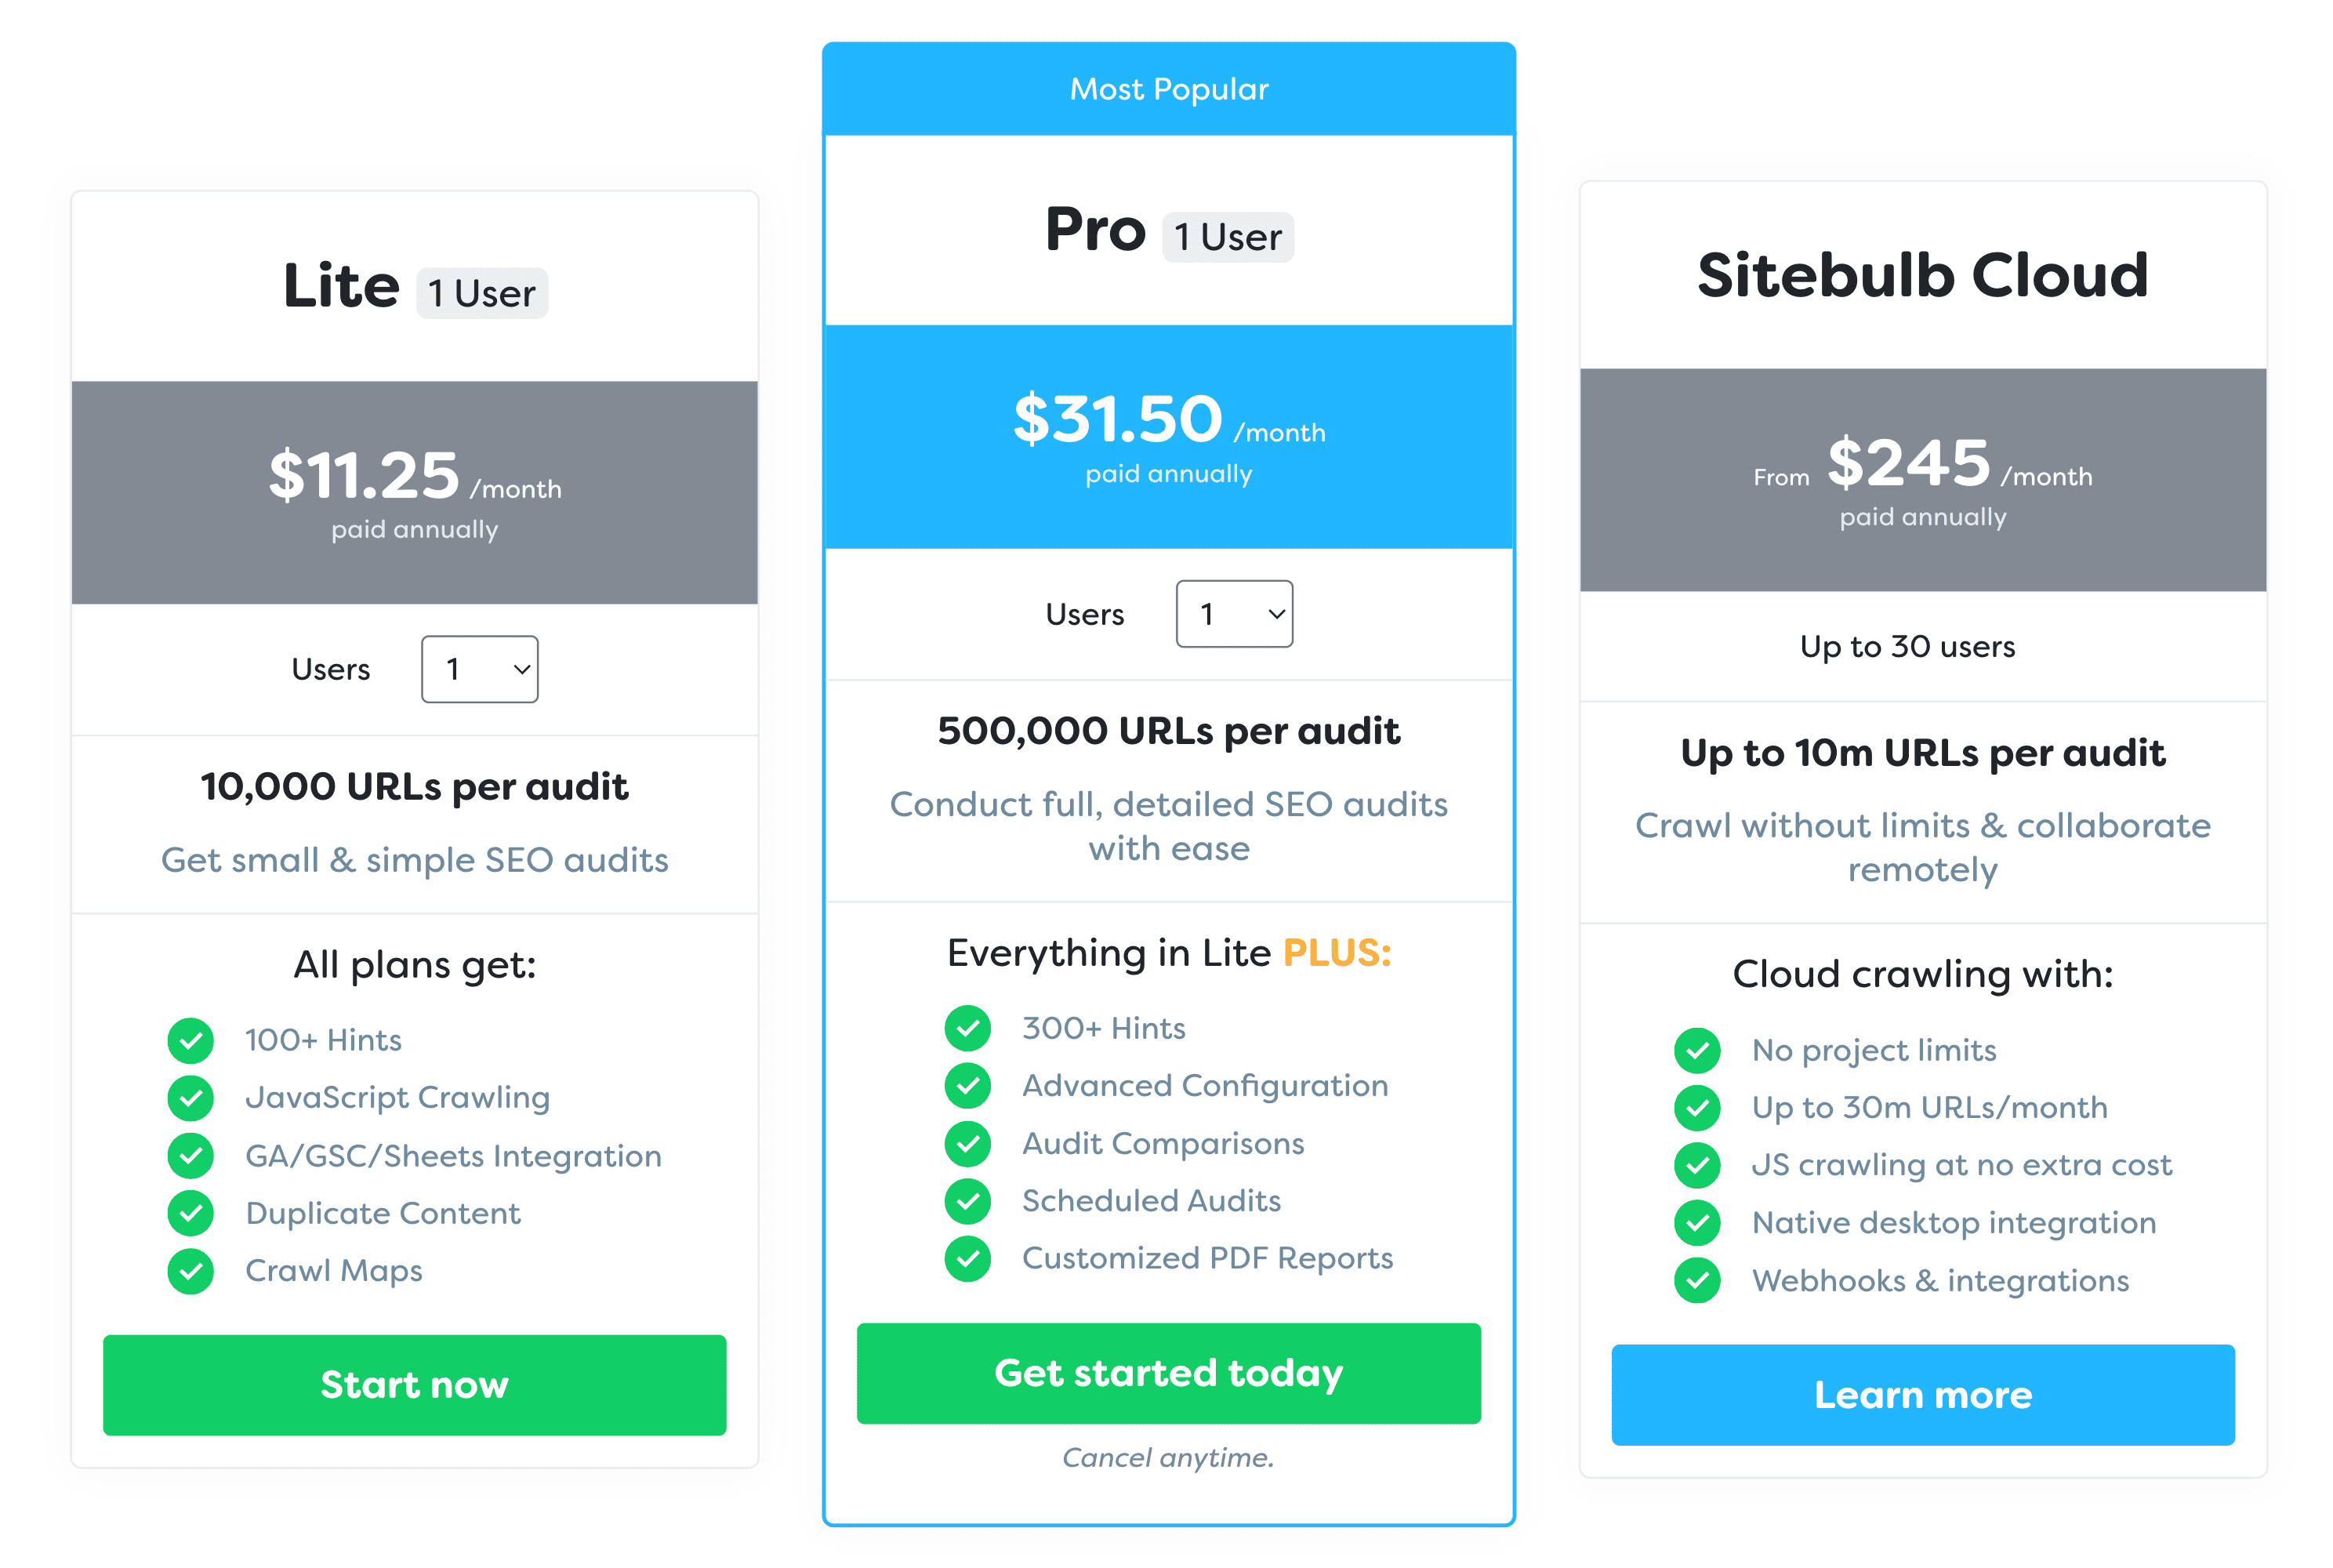
Task: Click the checkmark beside Customized PDF Reports
Action: tap(967, 1258)
